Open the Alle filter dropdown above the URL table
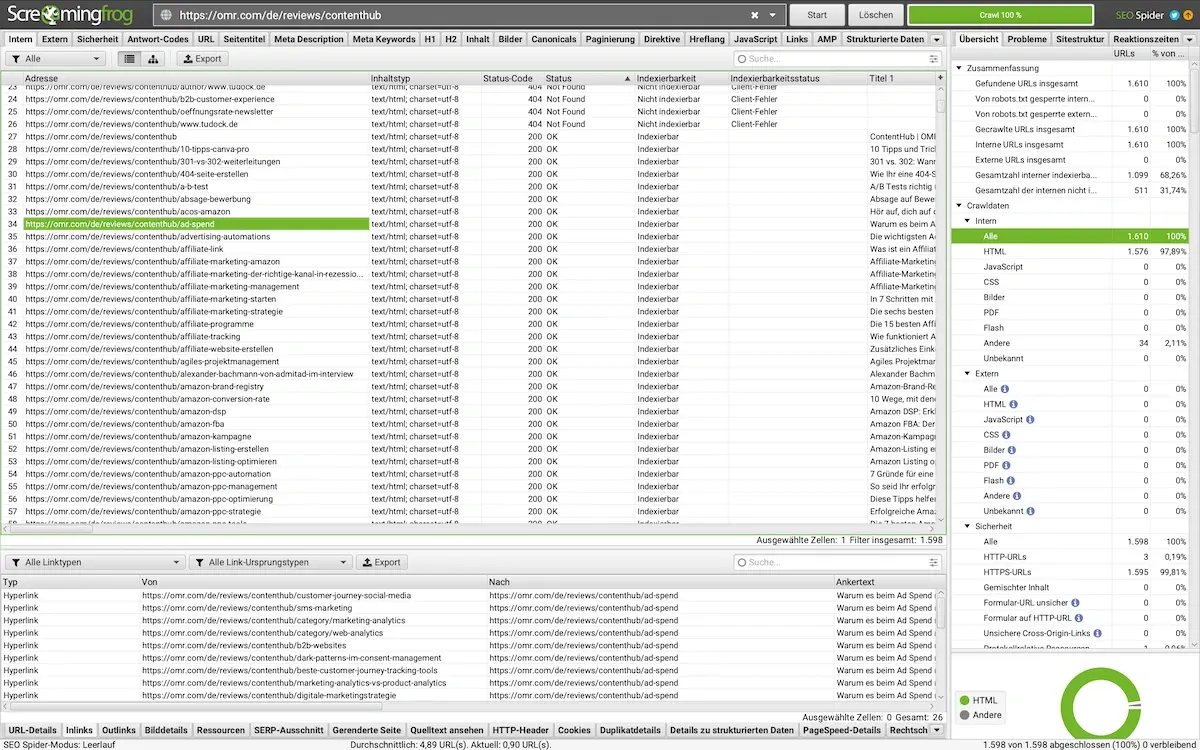The width and height of the screenshot is (1200, 750). (54, 59)
